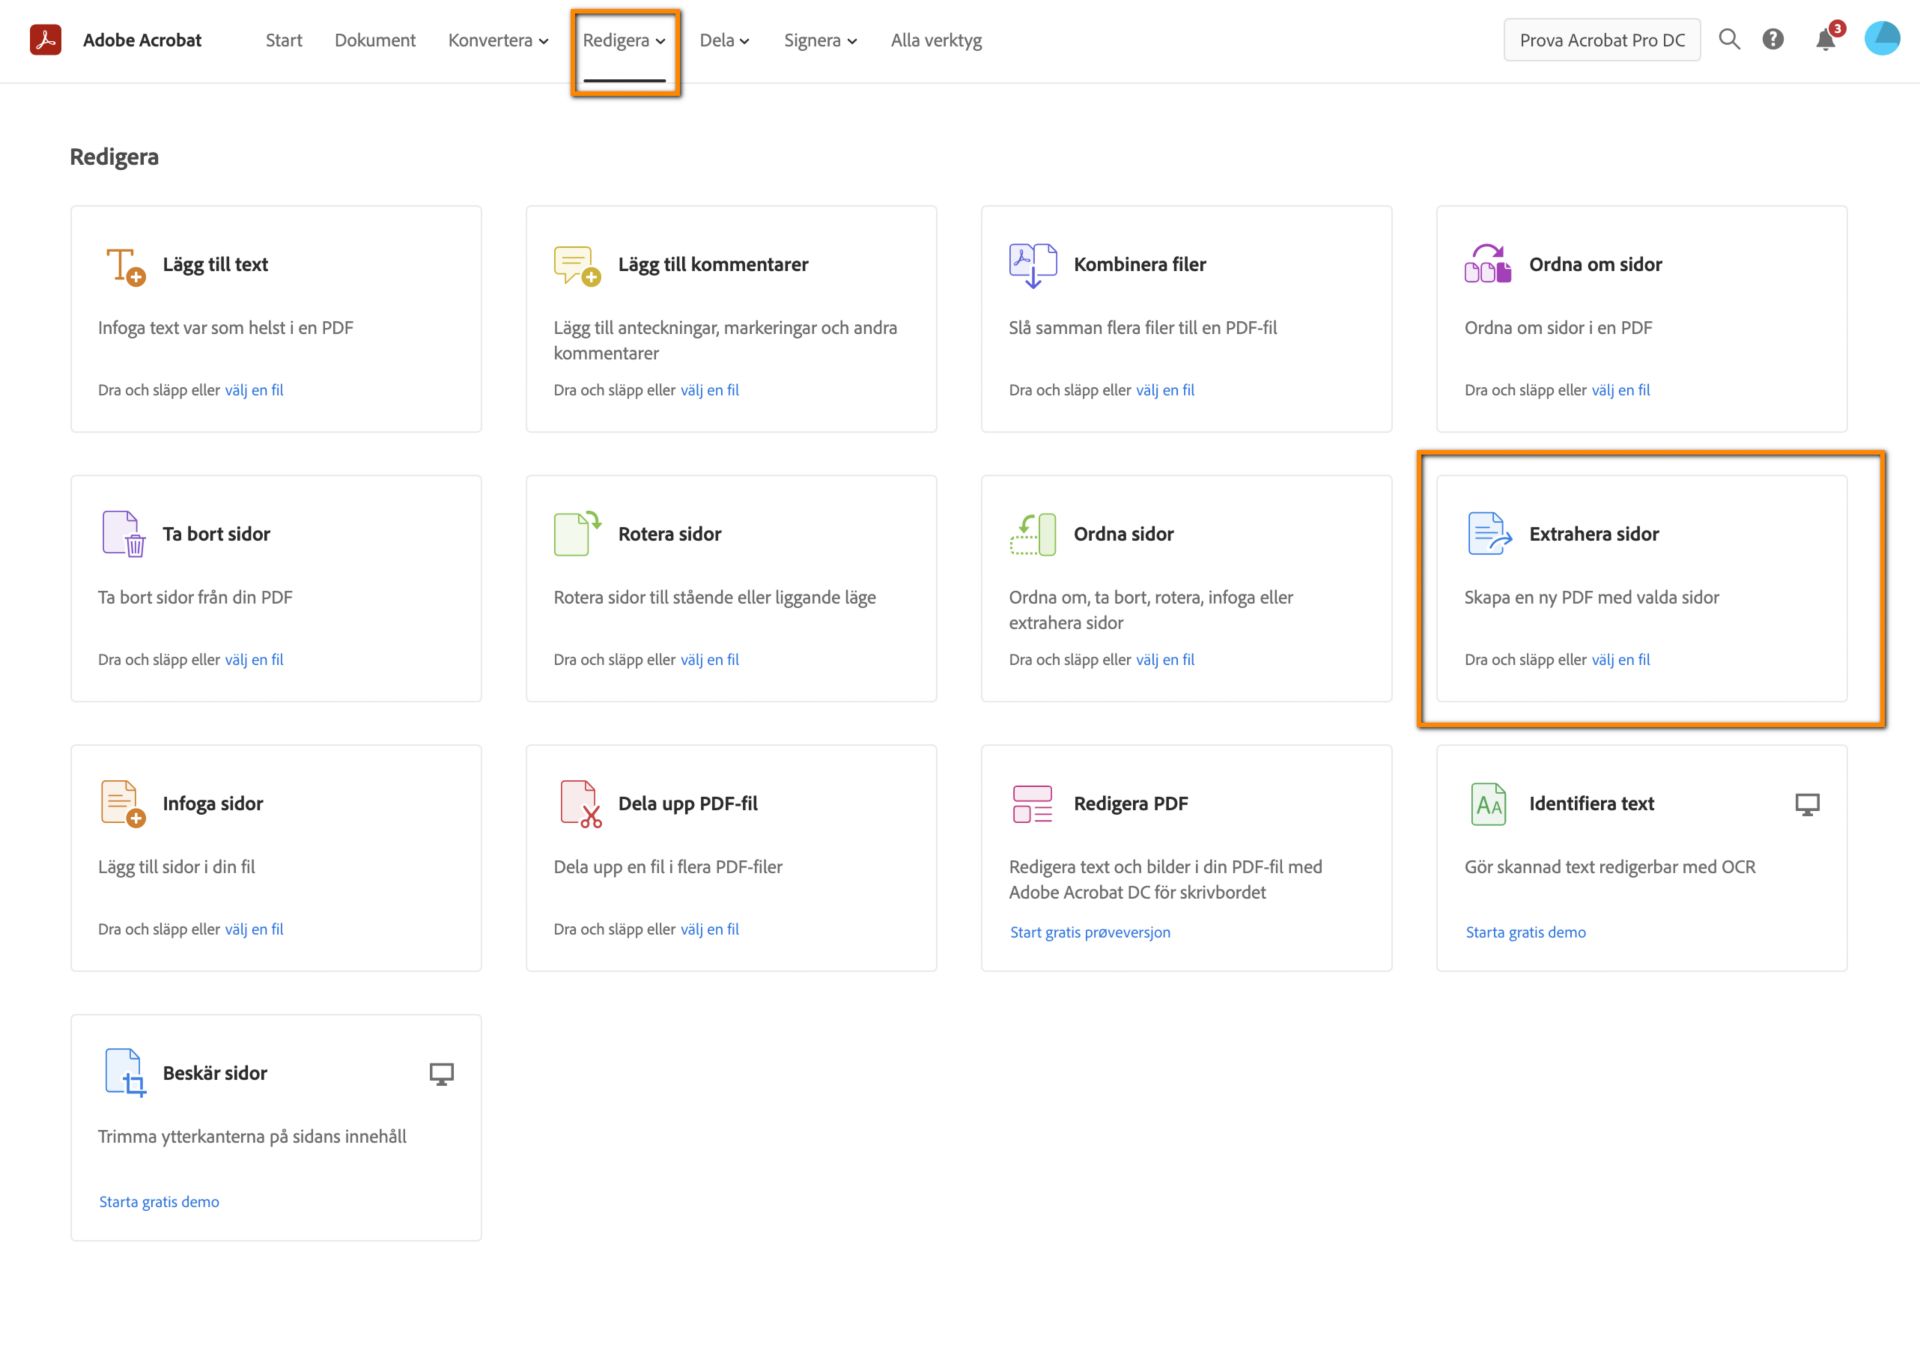This screenshot has width=1920, height=1345.
Task: Expand the Signera dropdown menu
Action: click(820, 41)
